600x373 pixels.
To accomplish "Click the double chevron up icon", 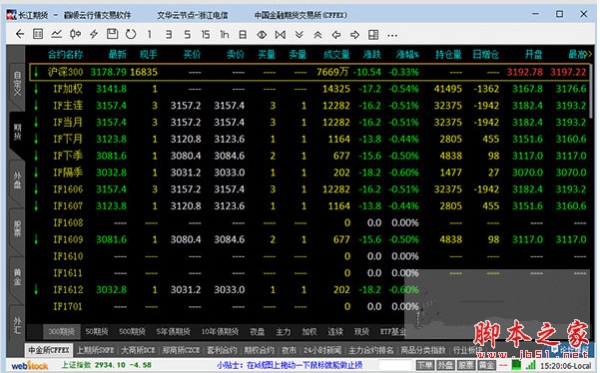I will (318, 35).
